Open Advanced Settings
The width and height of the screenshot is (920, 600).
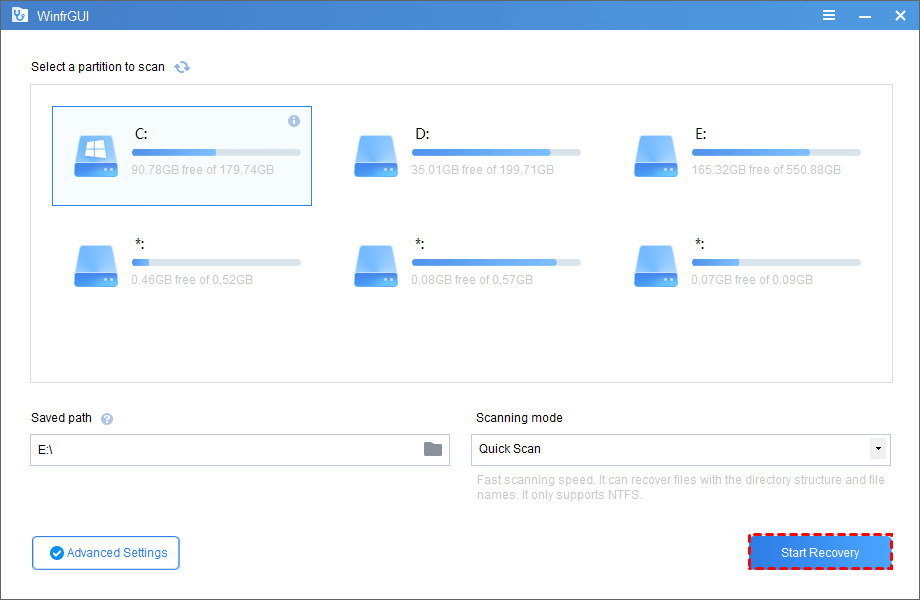point(105,552)
